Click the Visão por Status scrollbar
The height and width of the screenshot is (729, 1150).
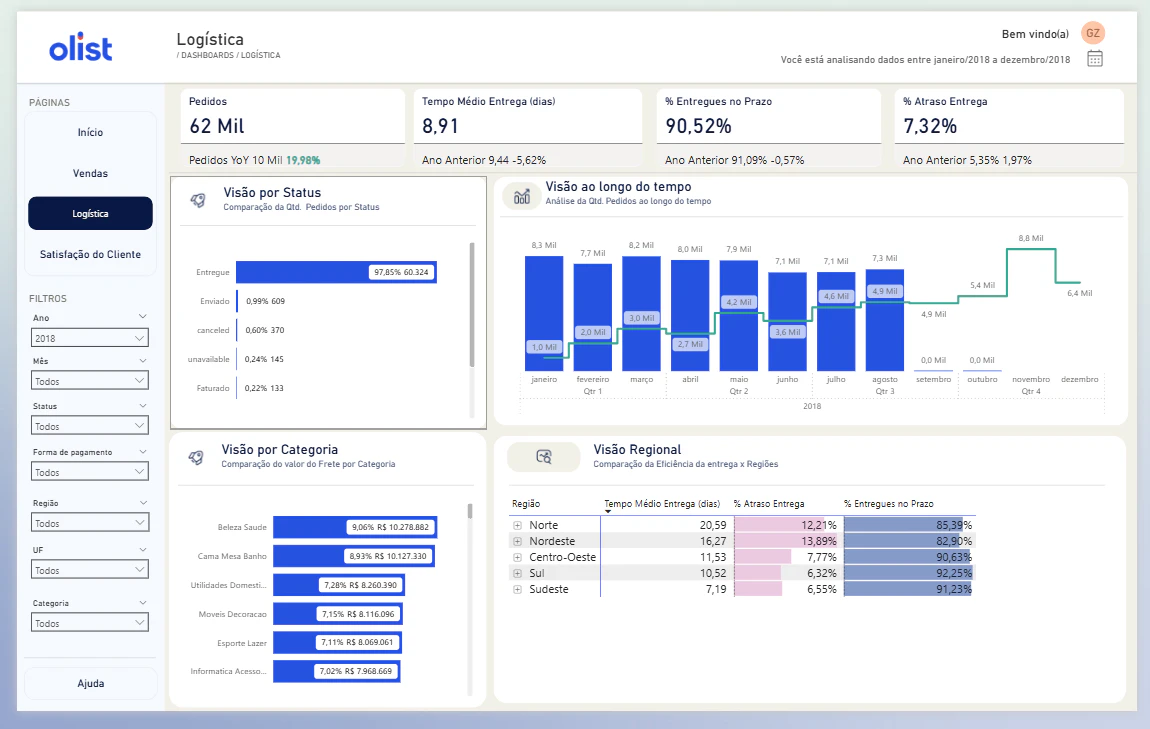472,304
